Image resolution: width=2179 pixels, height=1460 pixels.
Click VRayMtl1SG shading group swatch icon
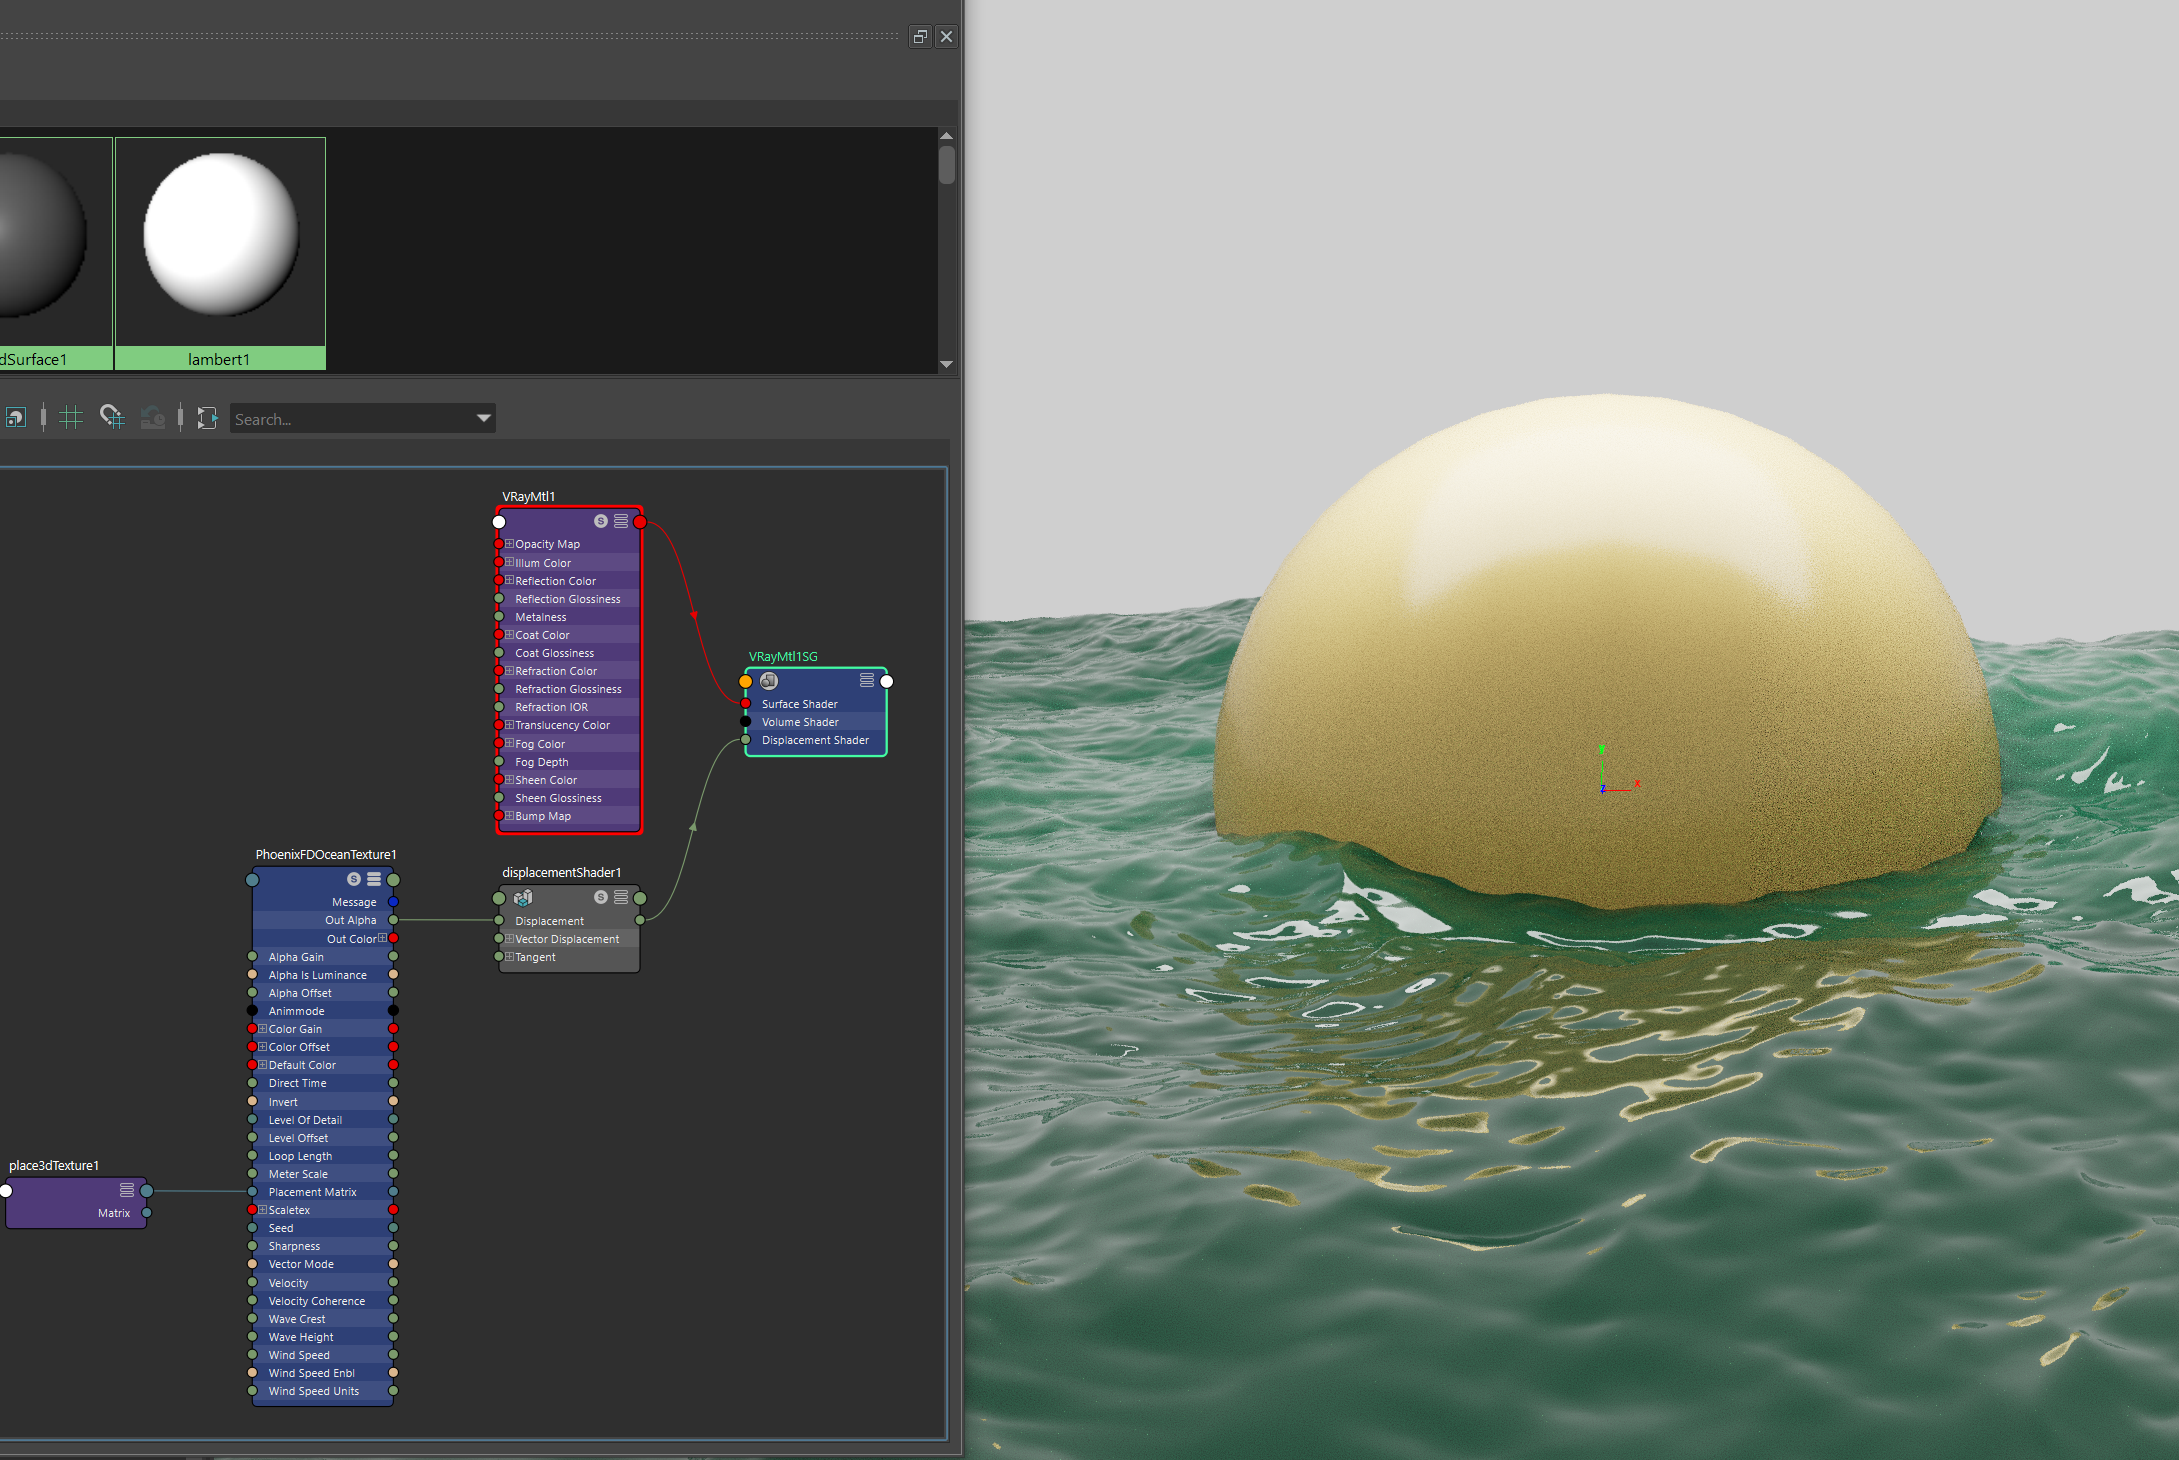pyautogui.click(x=769, y=681)
